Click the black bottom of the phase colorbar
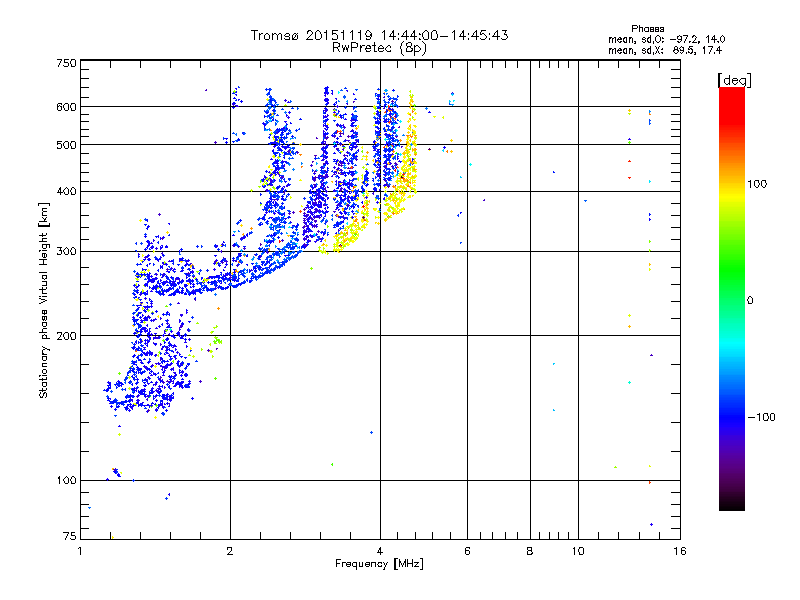The image size is (800, 600). pos(732,503)
